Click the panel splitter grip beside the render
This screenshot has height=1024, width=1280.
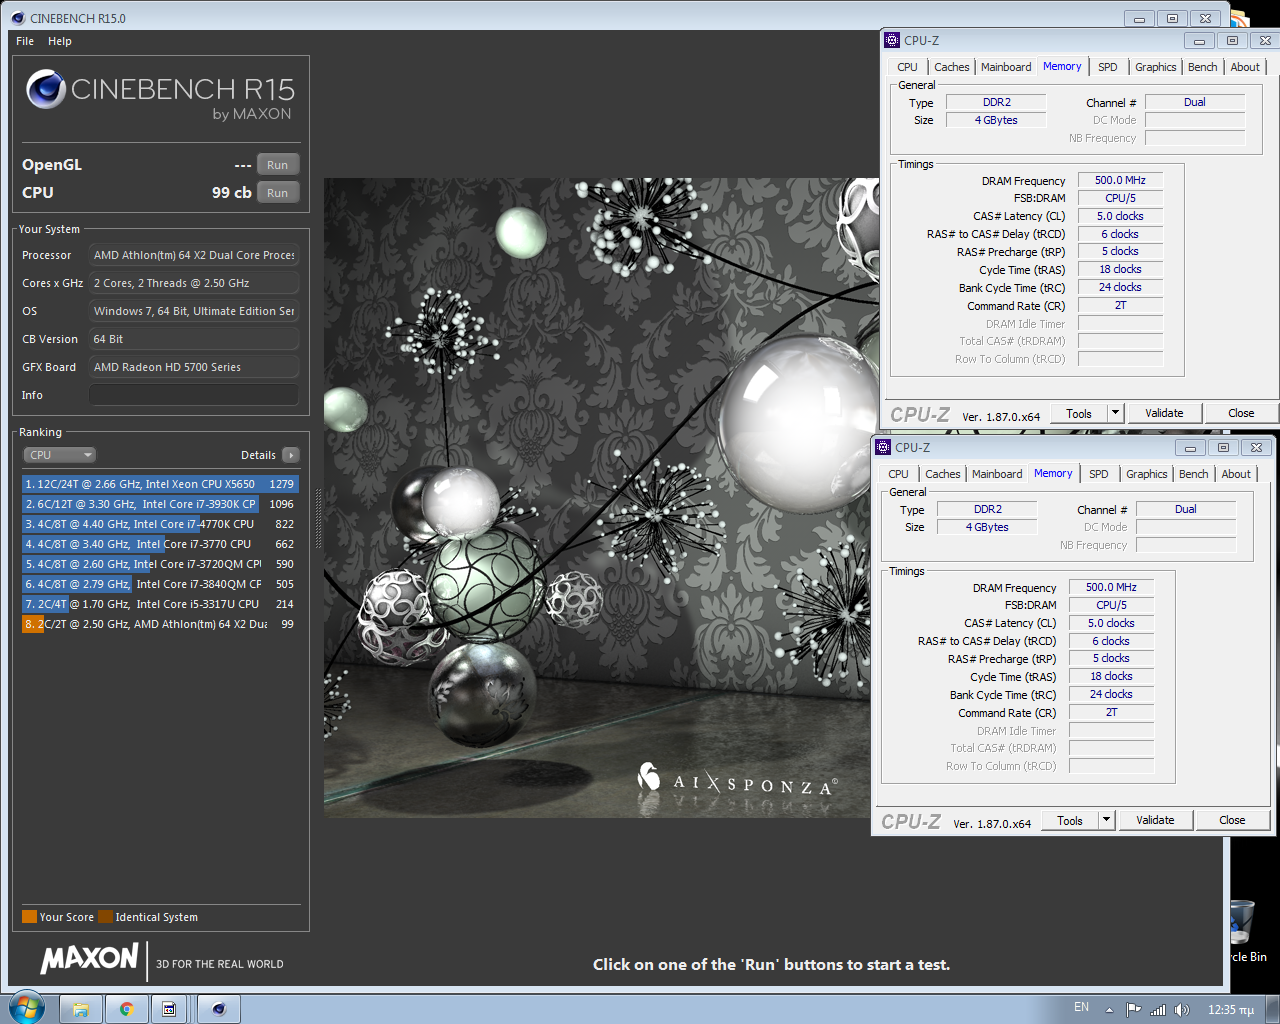319,519
